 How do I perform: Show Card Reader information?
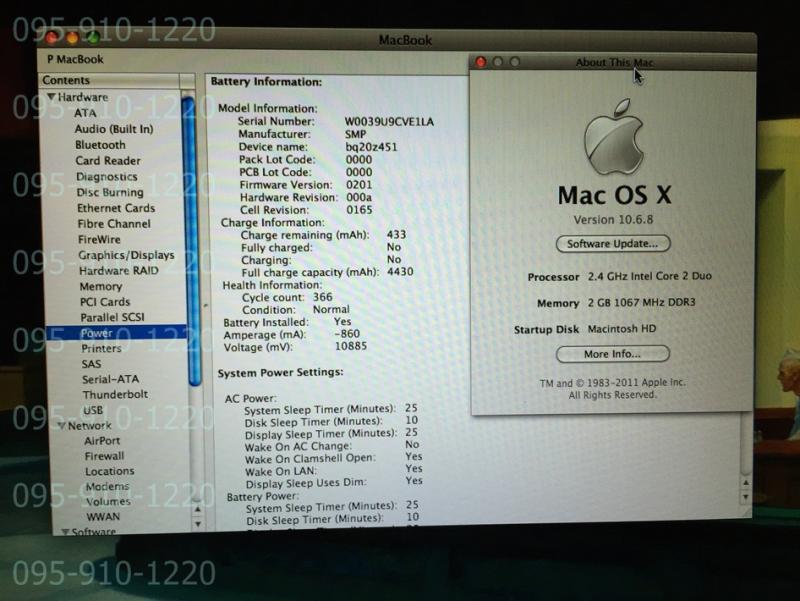[x=108, y=161]
